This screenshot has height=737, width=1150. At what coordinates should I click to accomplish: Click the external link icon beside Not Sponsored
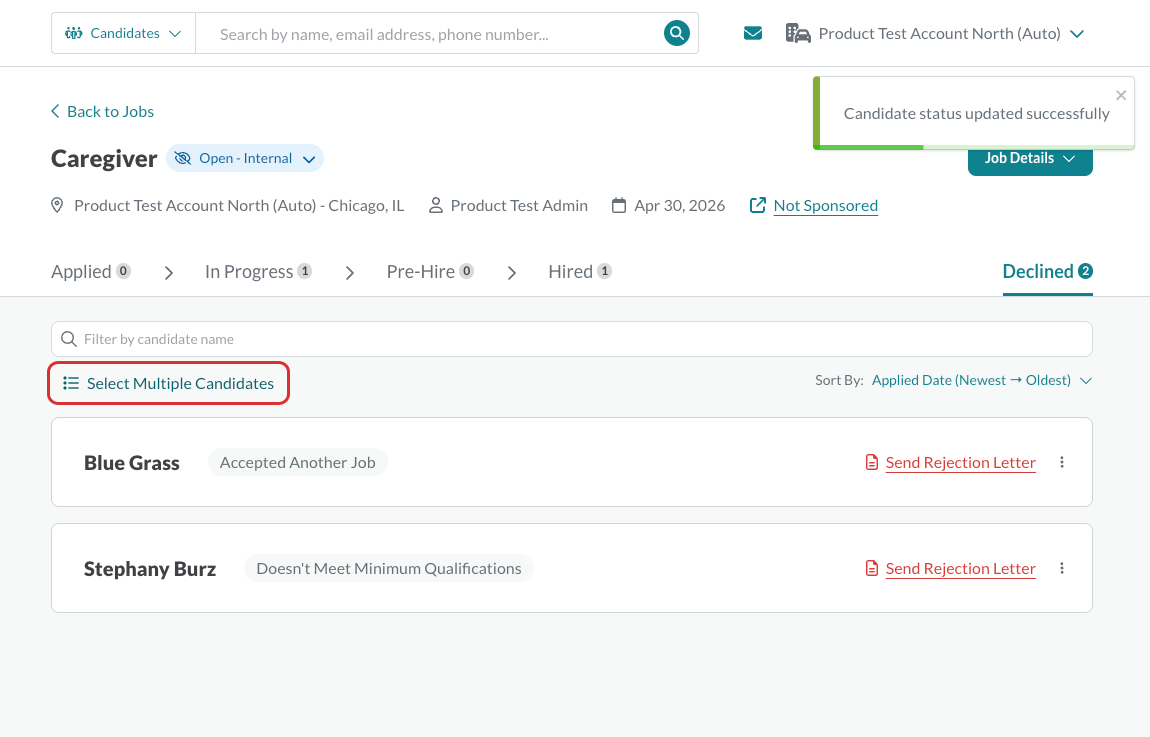point(758,205)
